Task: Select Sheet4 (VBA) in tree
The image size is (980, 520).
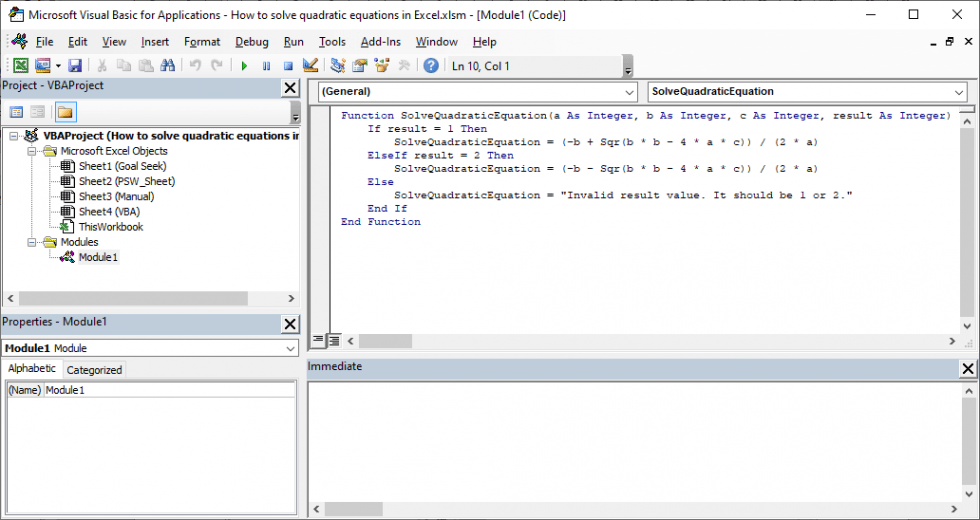Action: [109, 212]
